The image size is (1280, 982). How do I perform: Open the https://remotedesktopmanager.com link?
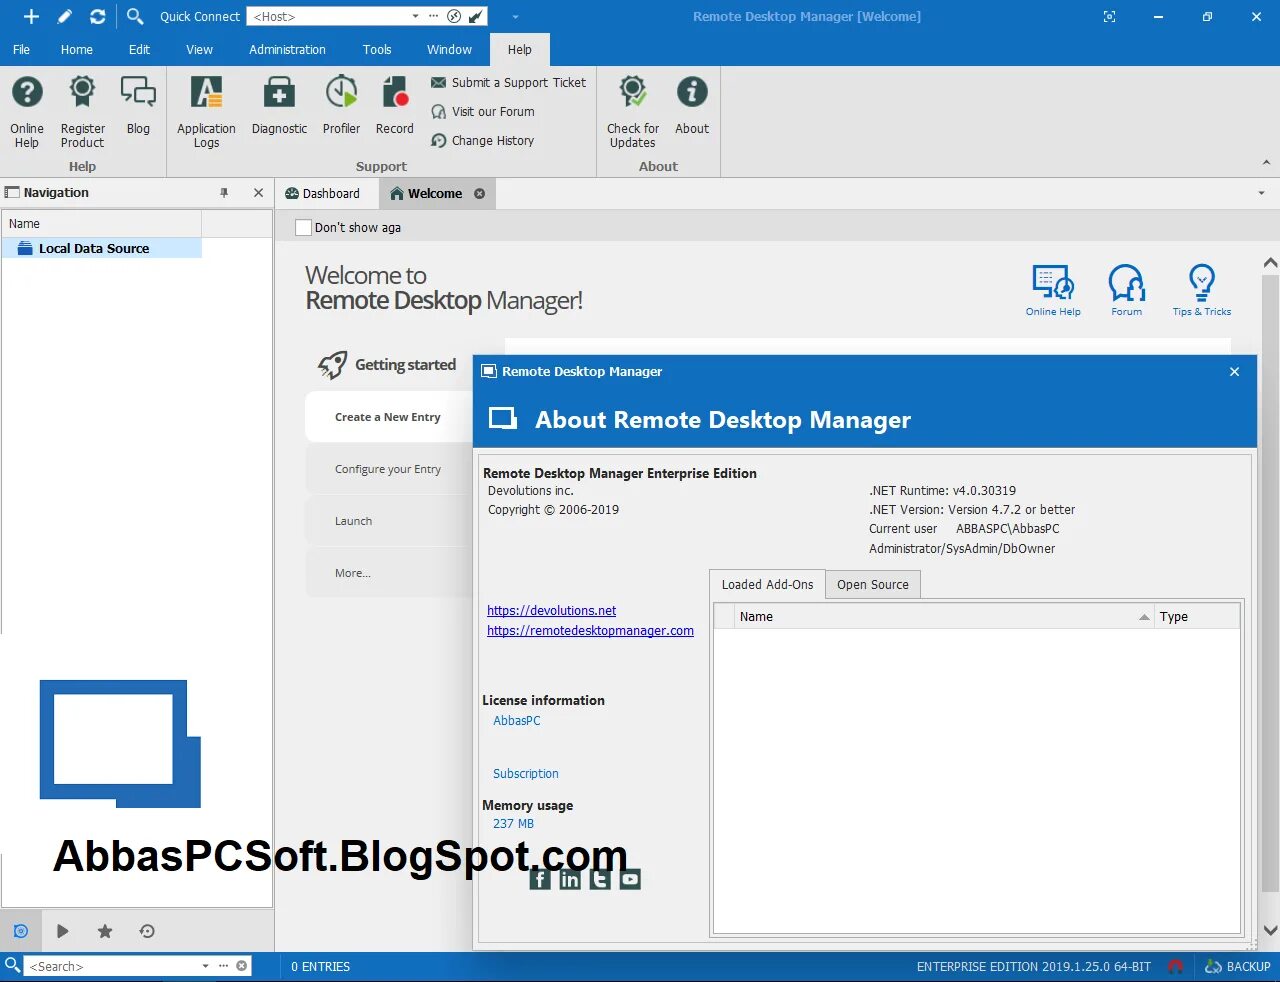click(590, 630)
